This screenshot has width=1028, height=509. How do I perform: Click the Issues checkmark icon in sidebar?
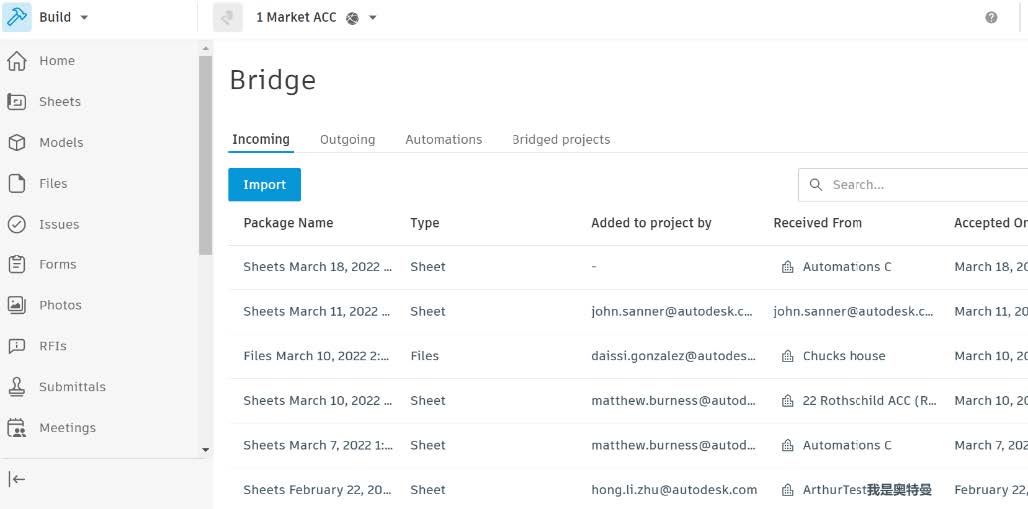tap(16, 224)
